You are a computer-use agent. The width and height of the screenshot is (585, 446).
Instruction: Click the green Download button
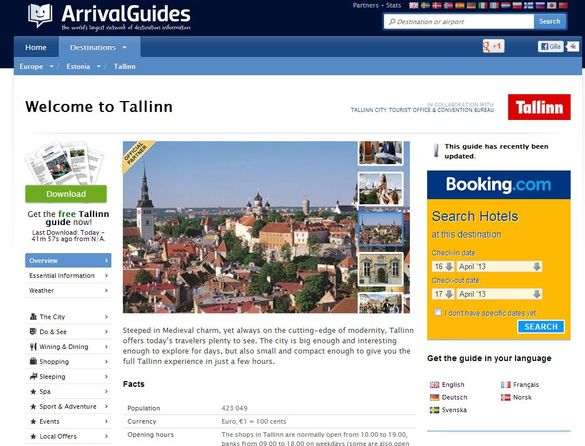(66, 194)
